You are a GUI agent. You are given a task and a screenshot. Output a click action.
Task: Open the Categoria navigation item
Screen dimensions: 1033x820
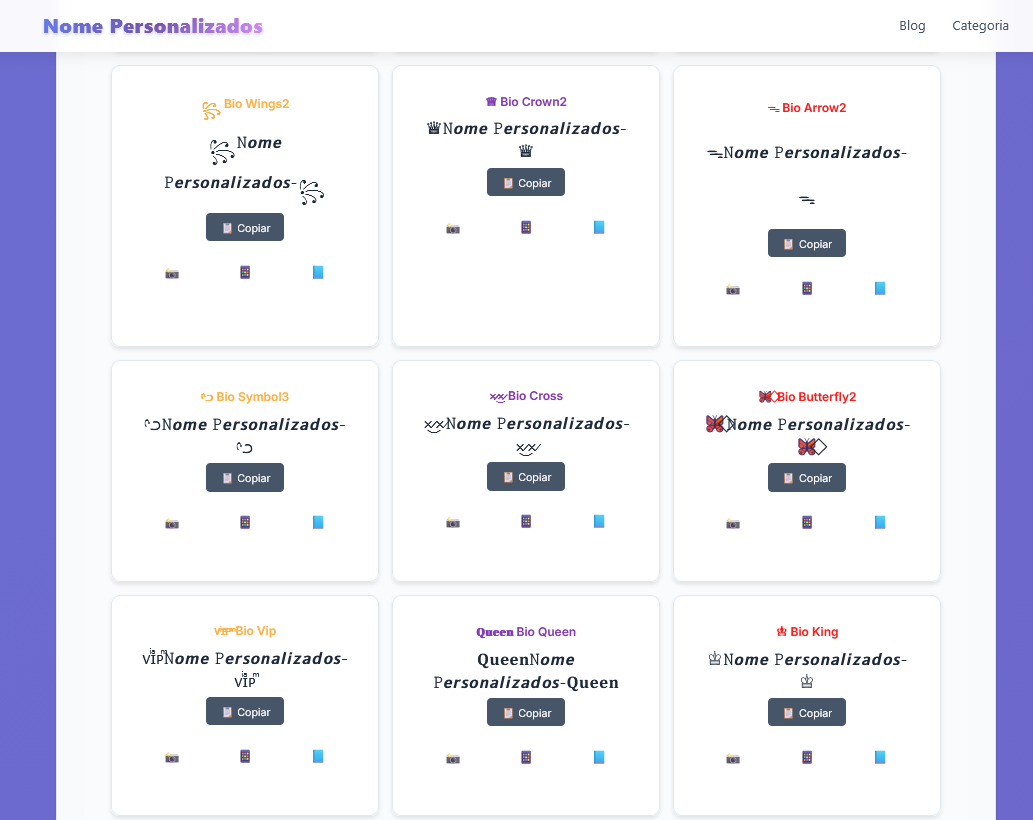[x=980, y=26]
